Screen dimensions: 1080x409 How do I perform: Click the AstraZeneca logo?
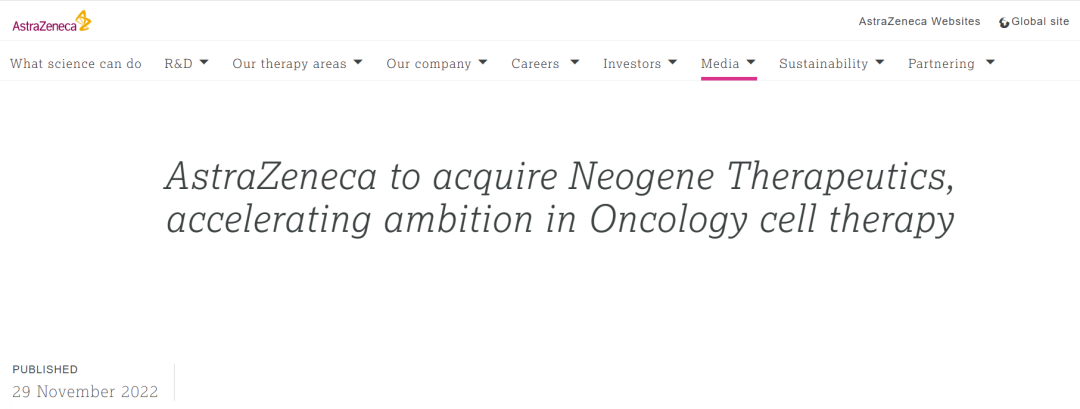pyautogui.click(x=50, y=22)
